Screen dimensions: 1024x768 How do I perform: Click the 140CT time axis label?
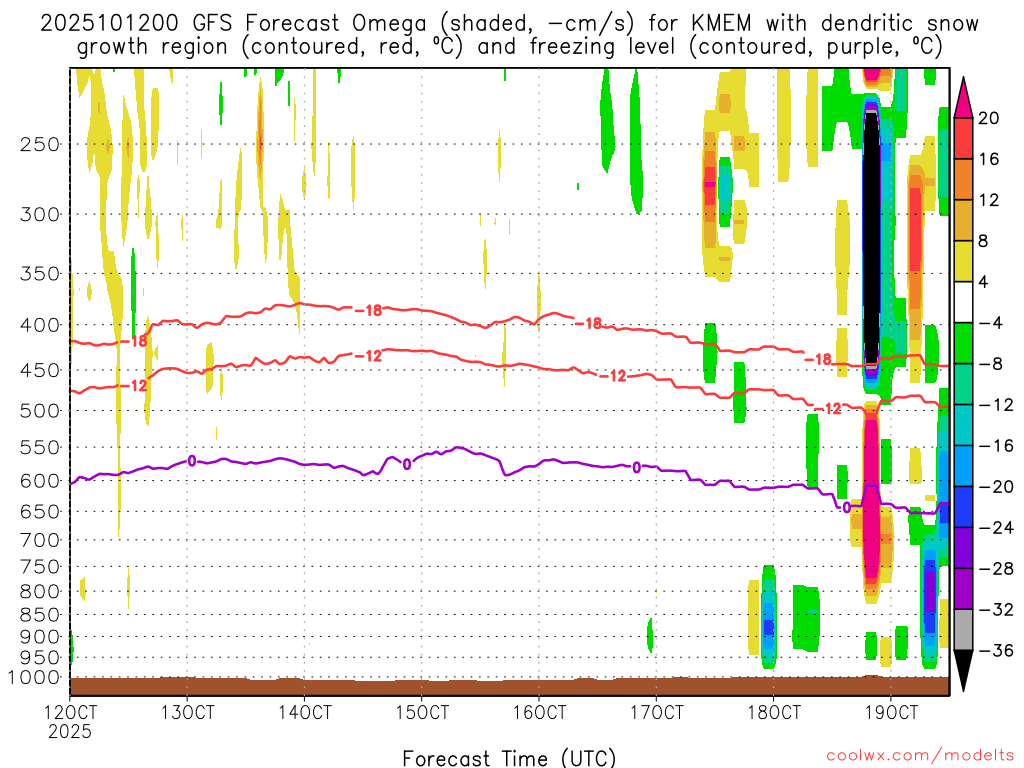pos(304,712)
